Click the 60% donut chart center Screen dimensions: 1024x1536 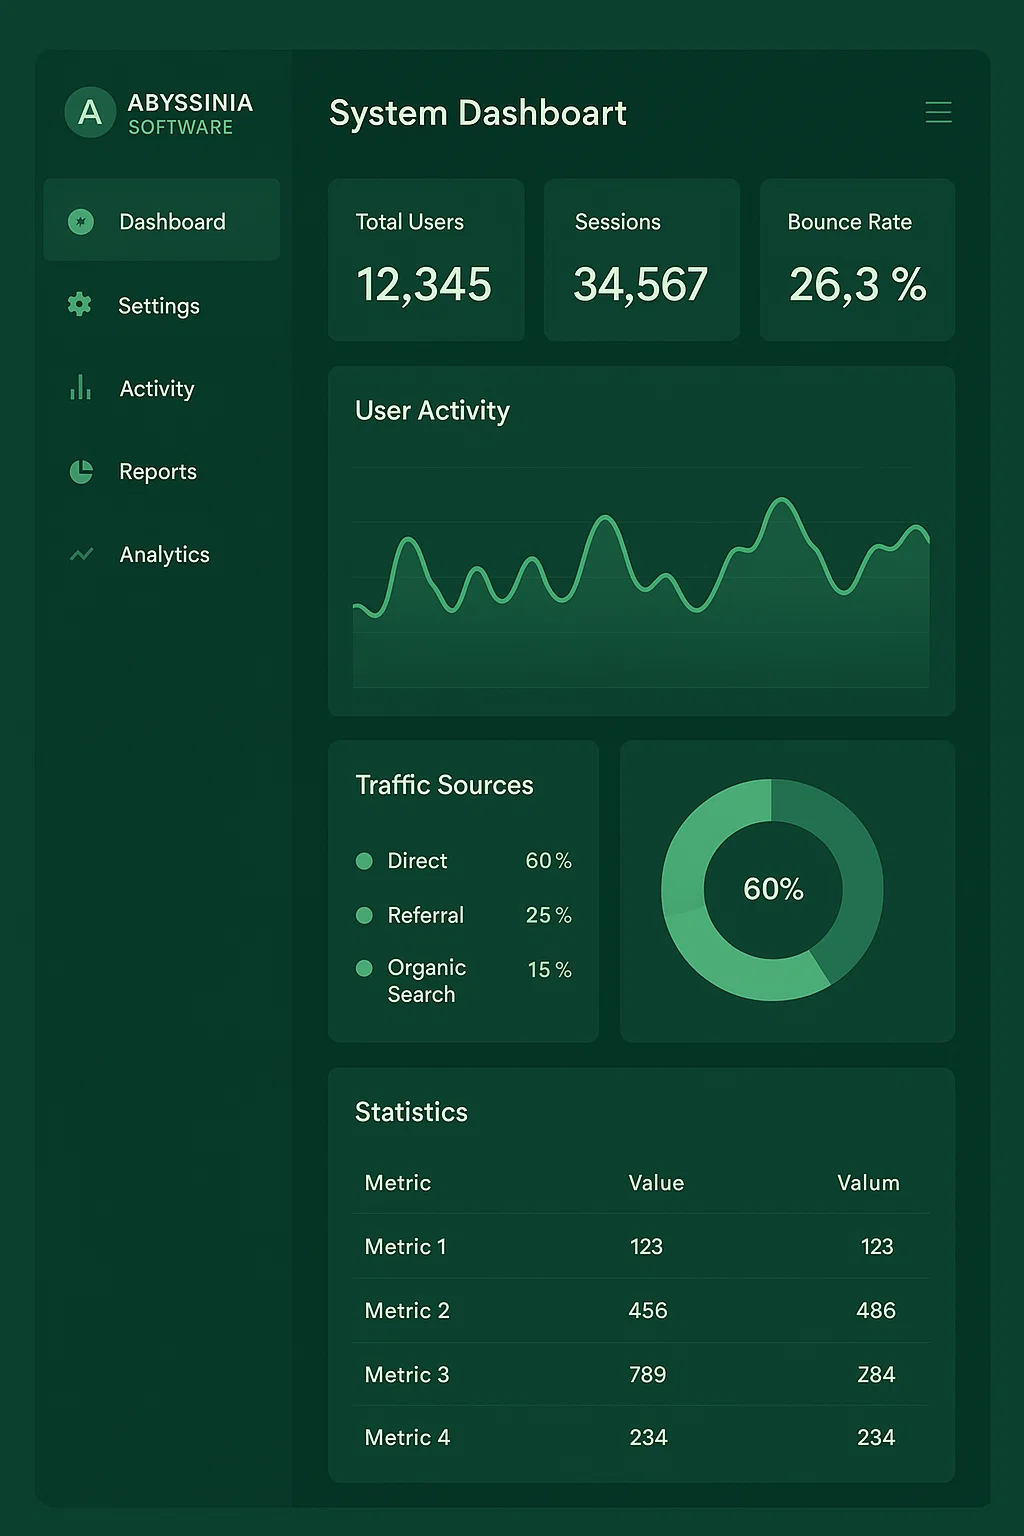click(773, 889)
